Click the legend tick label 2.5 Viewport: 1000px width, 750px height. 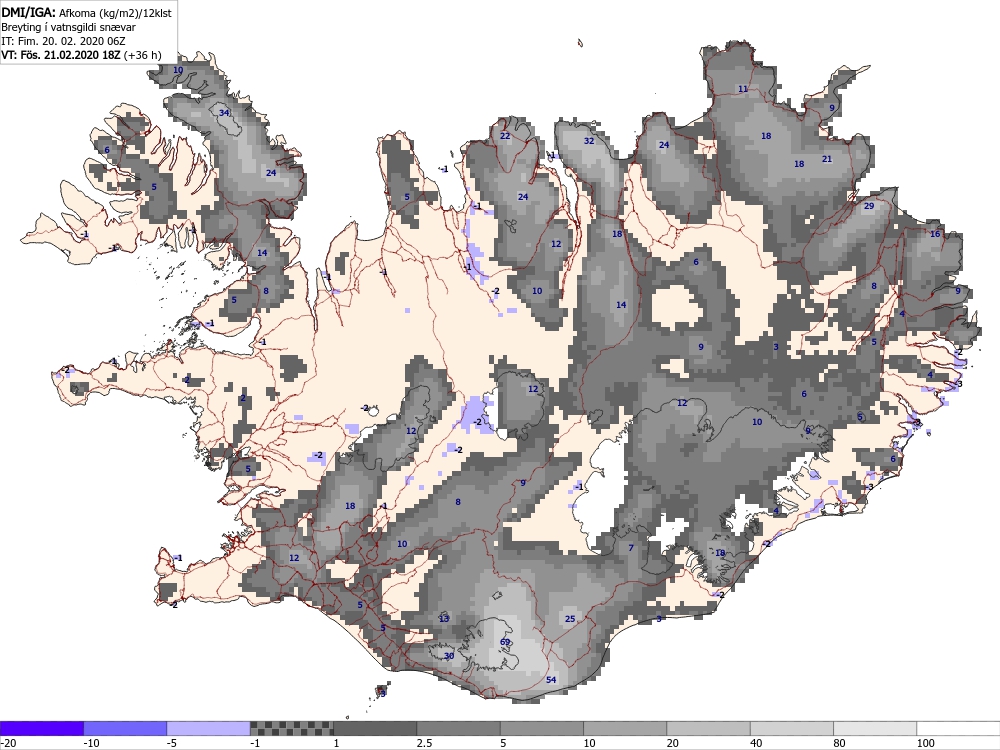424,743
